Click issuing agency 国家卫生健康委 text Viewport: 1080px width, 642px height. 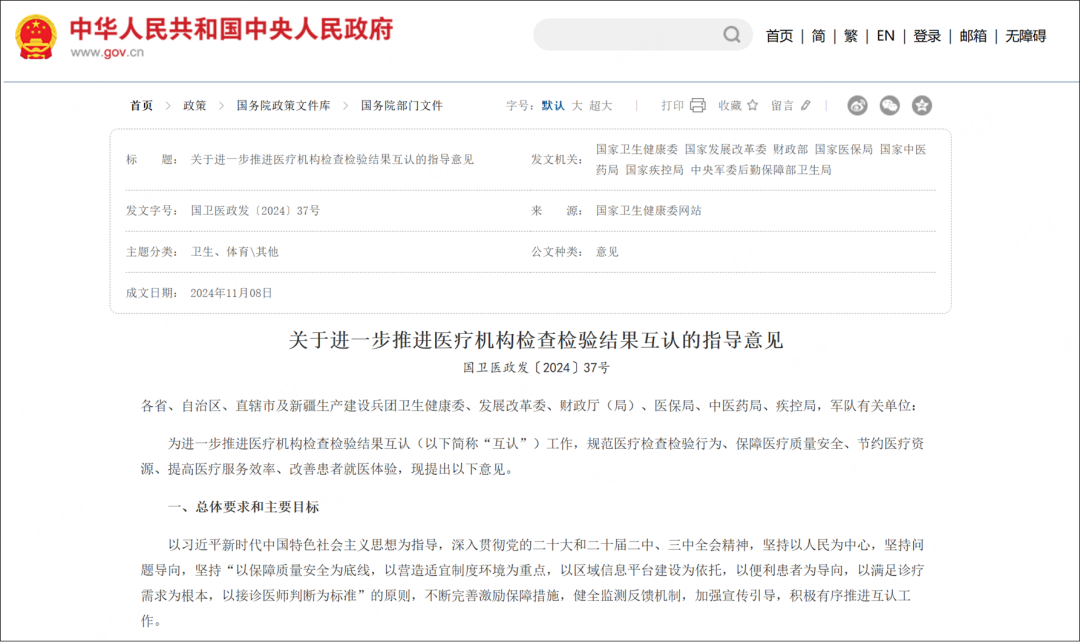click(636, 149)
